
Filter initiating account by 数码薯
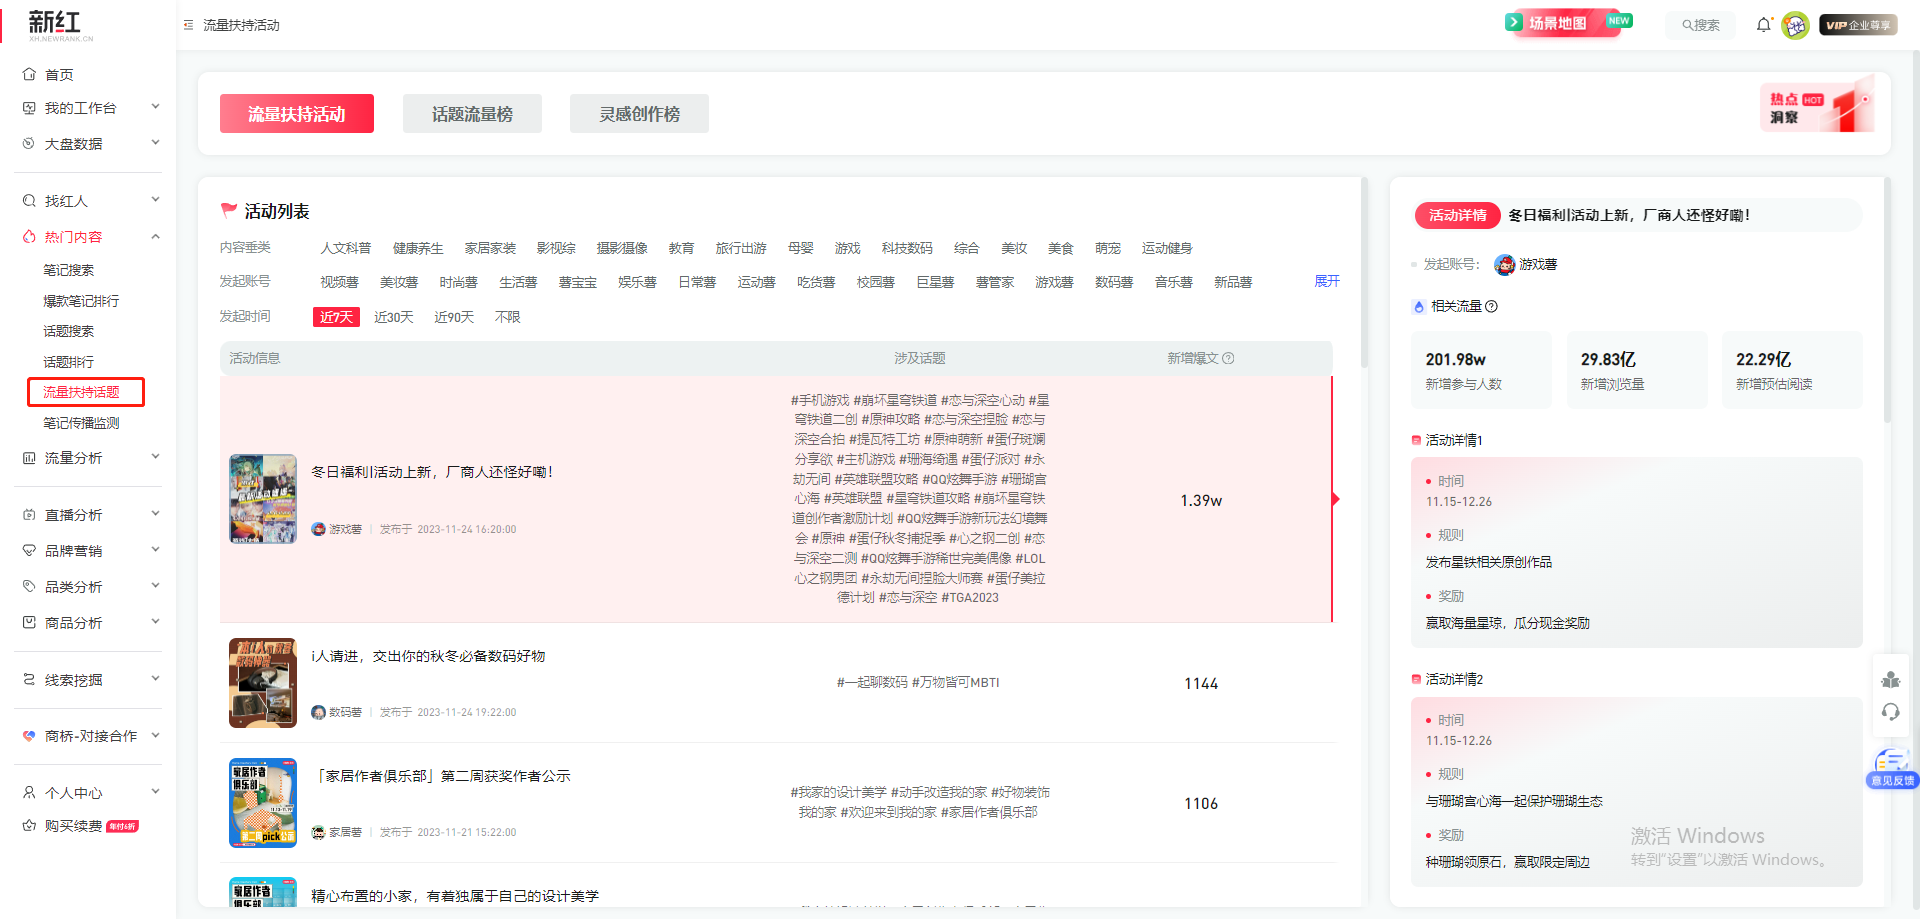1114,282
